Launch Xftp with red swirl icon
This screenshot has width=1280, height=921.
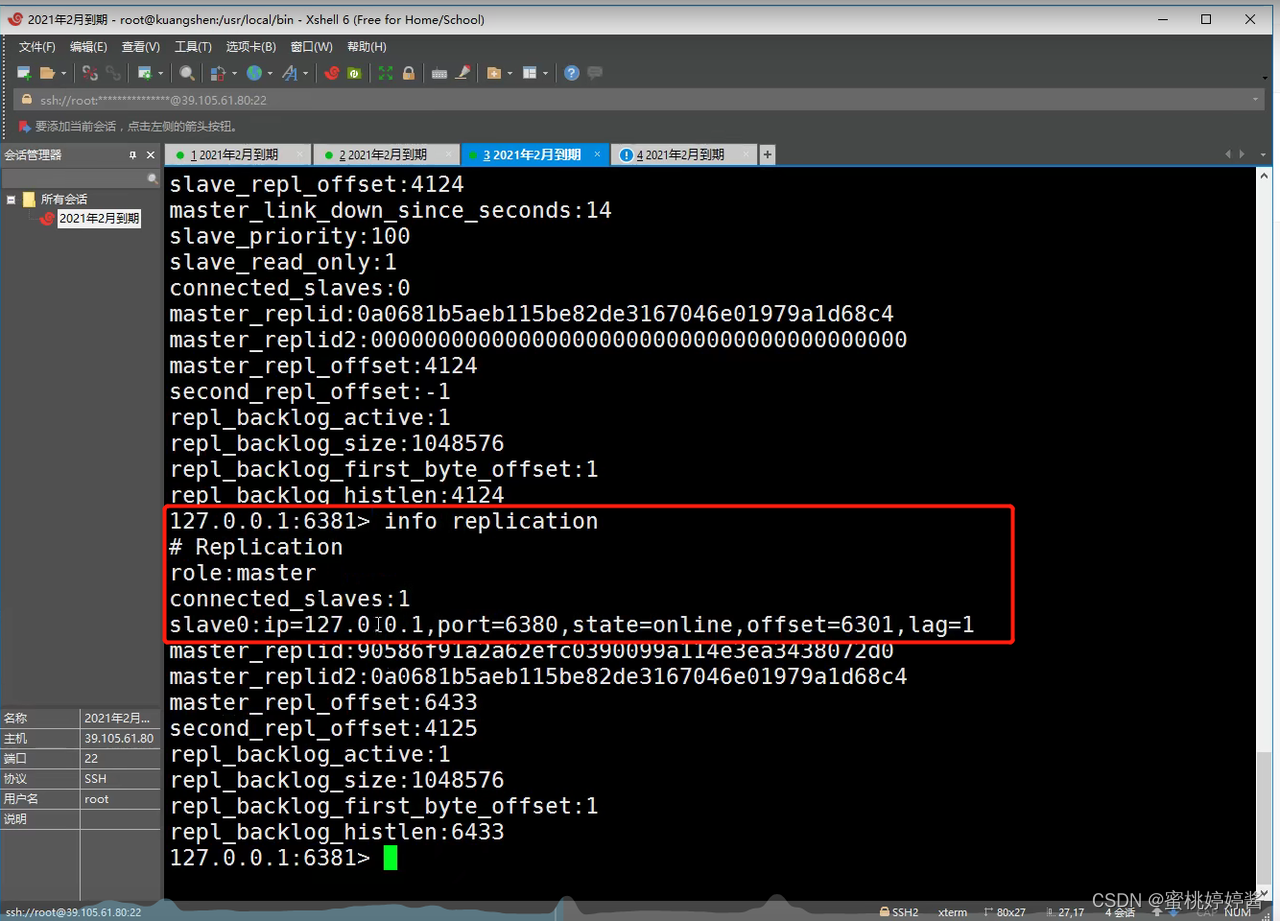pos(332,73)
